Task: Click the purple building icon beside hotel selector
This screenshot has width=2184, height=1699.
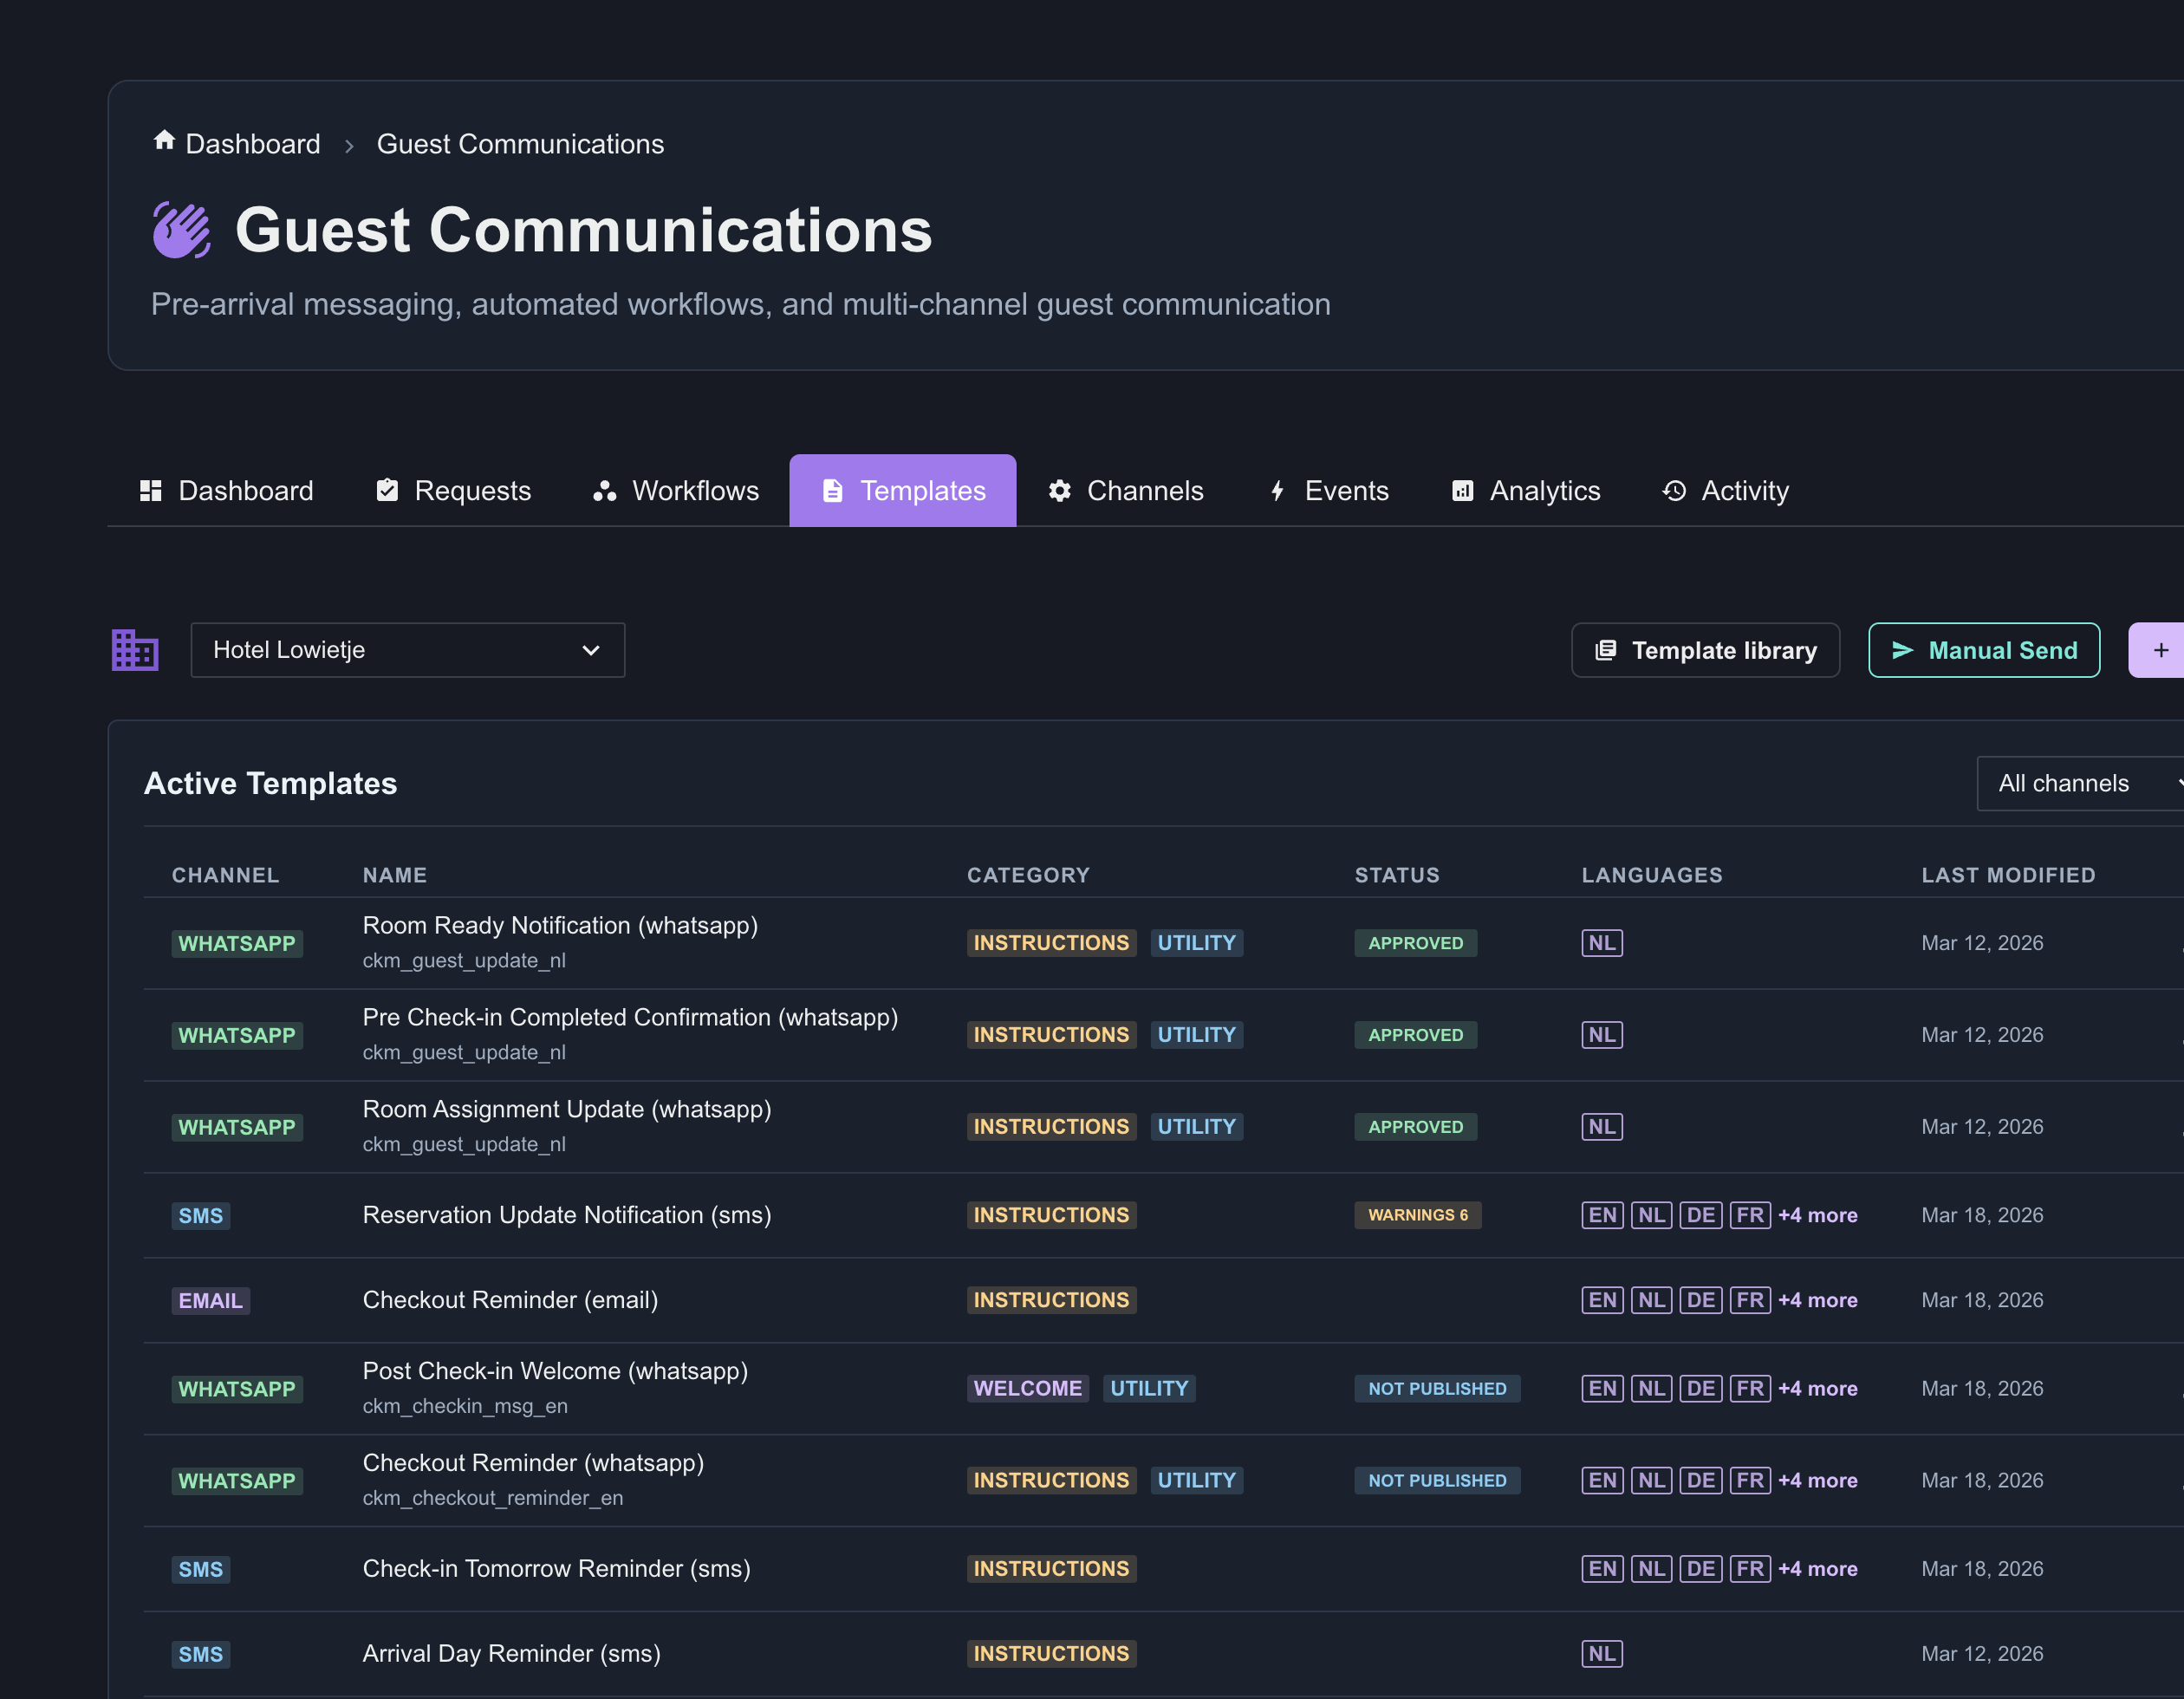Action: 135,650
